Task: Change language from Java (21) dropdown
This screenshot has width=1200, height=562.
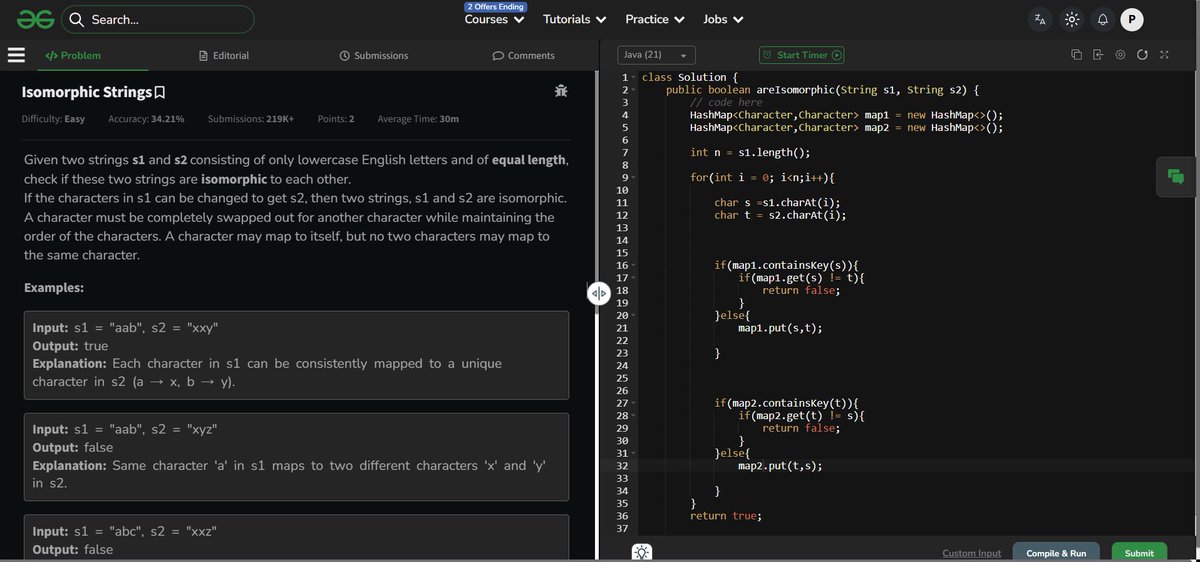Action: (x=655, y=55)
